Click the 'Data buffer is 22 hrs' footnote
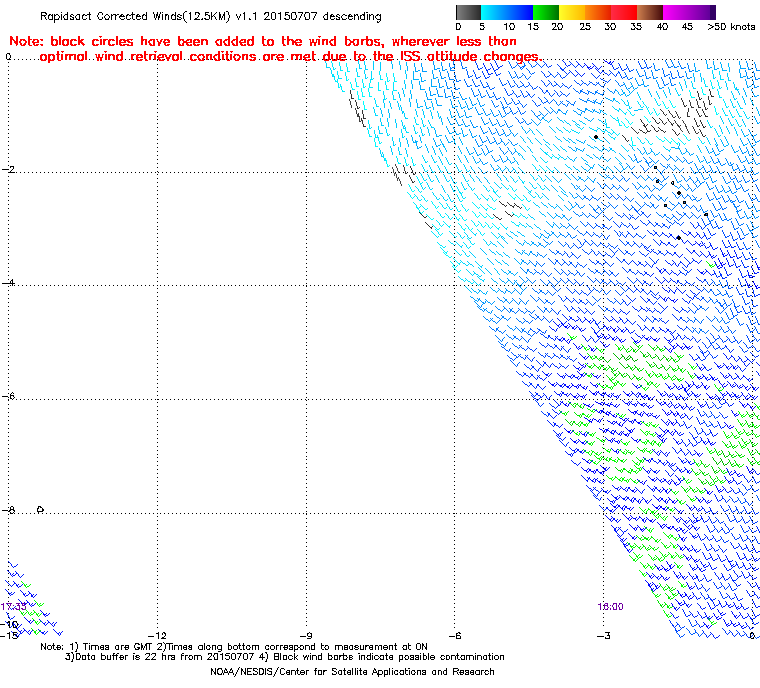 [285, 657]
